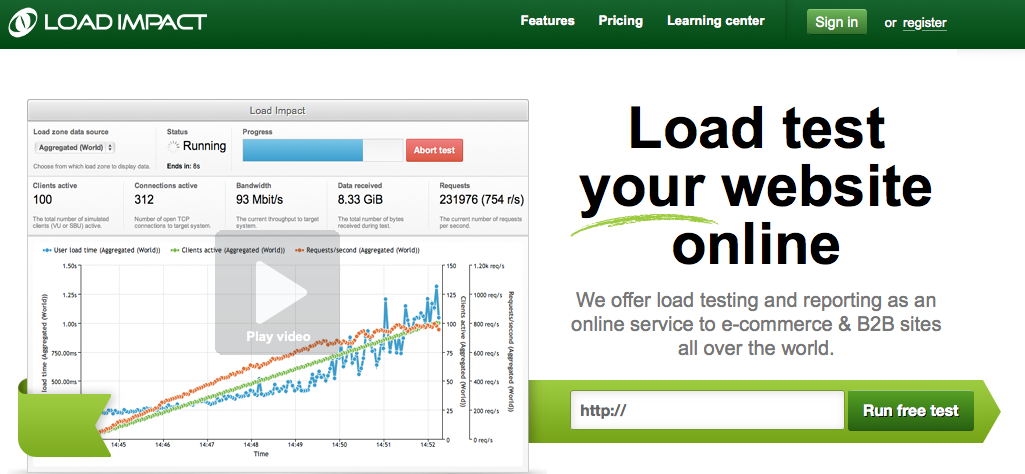
Task: Play the demo video
Action: click(x=278, y=292)
